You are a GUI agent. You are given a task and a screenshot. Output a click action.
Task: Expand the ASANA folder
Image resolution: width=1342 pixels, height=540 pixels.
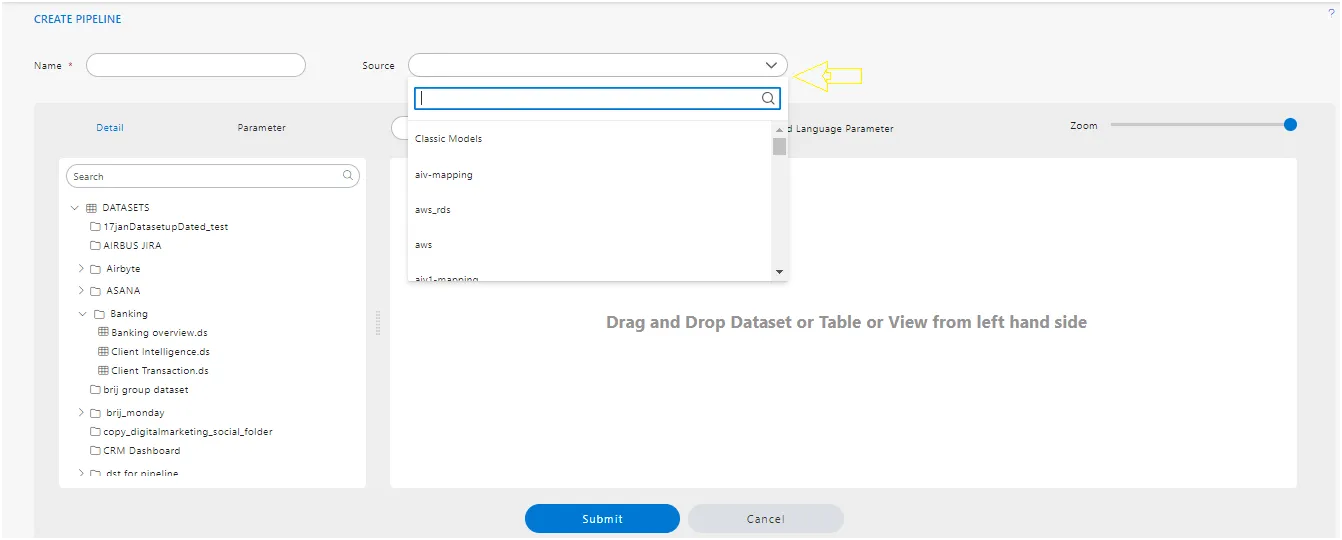(x=81, y=291)
